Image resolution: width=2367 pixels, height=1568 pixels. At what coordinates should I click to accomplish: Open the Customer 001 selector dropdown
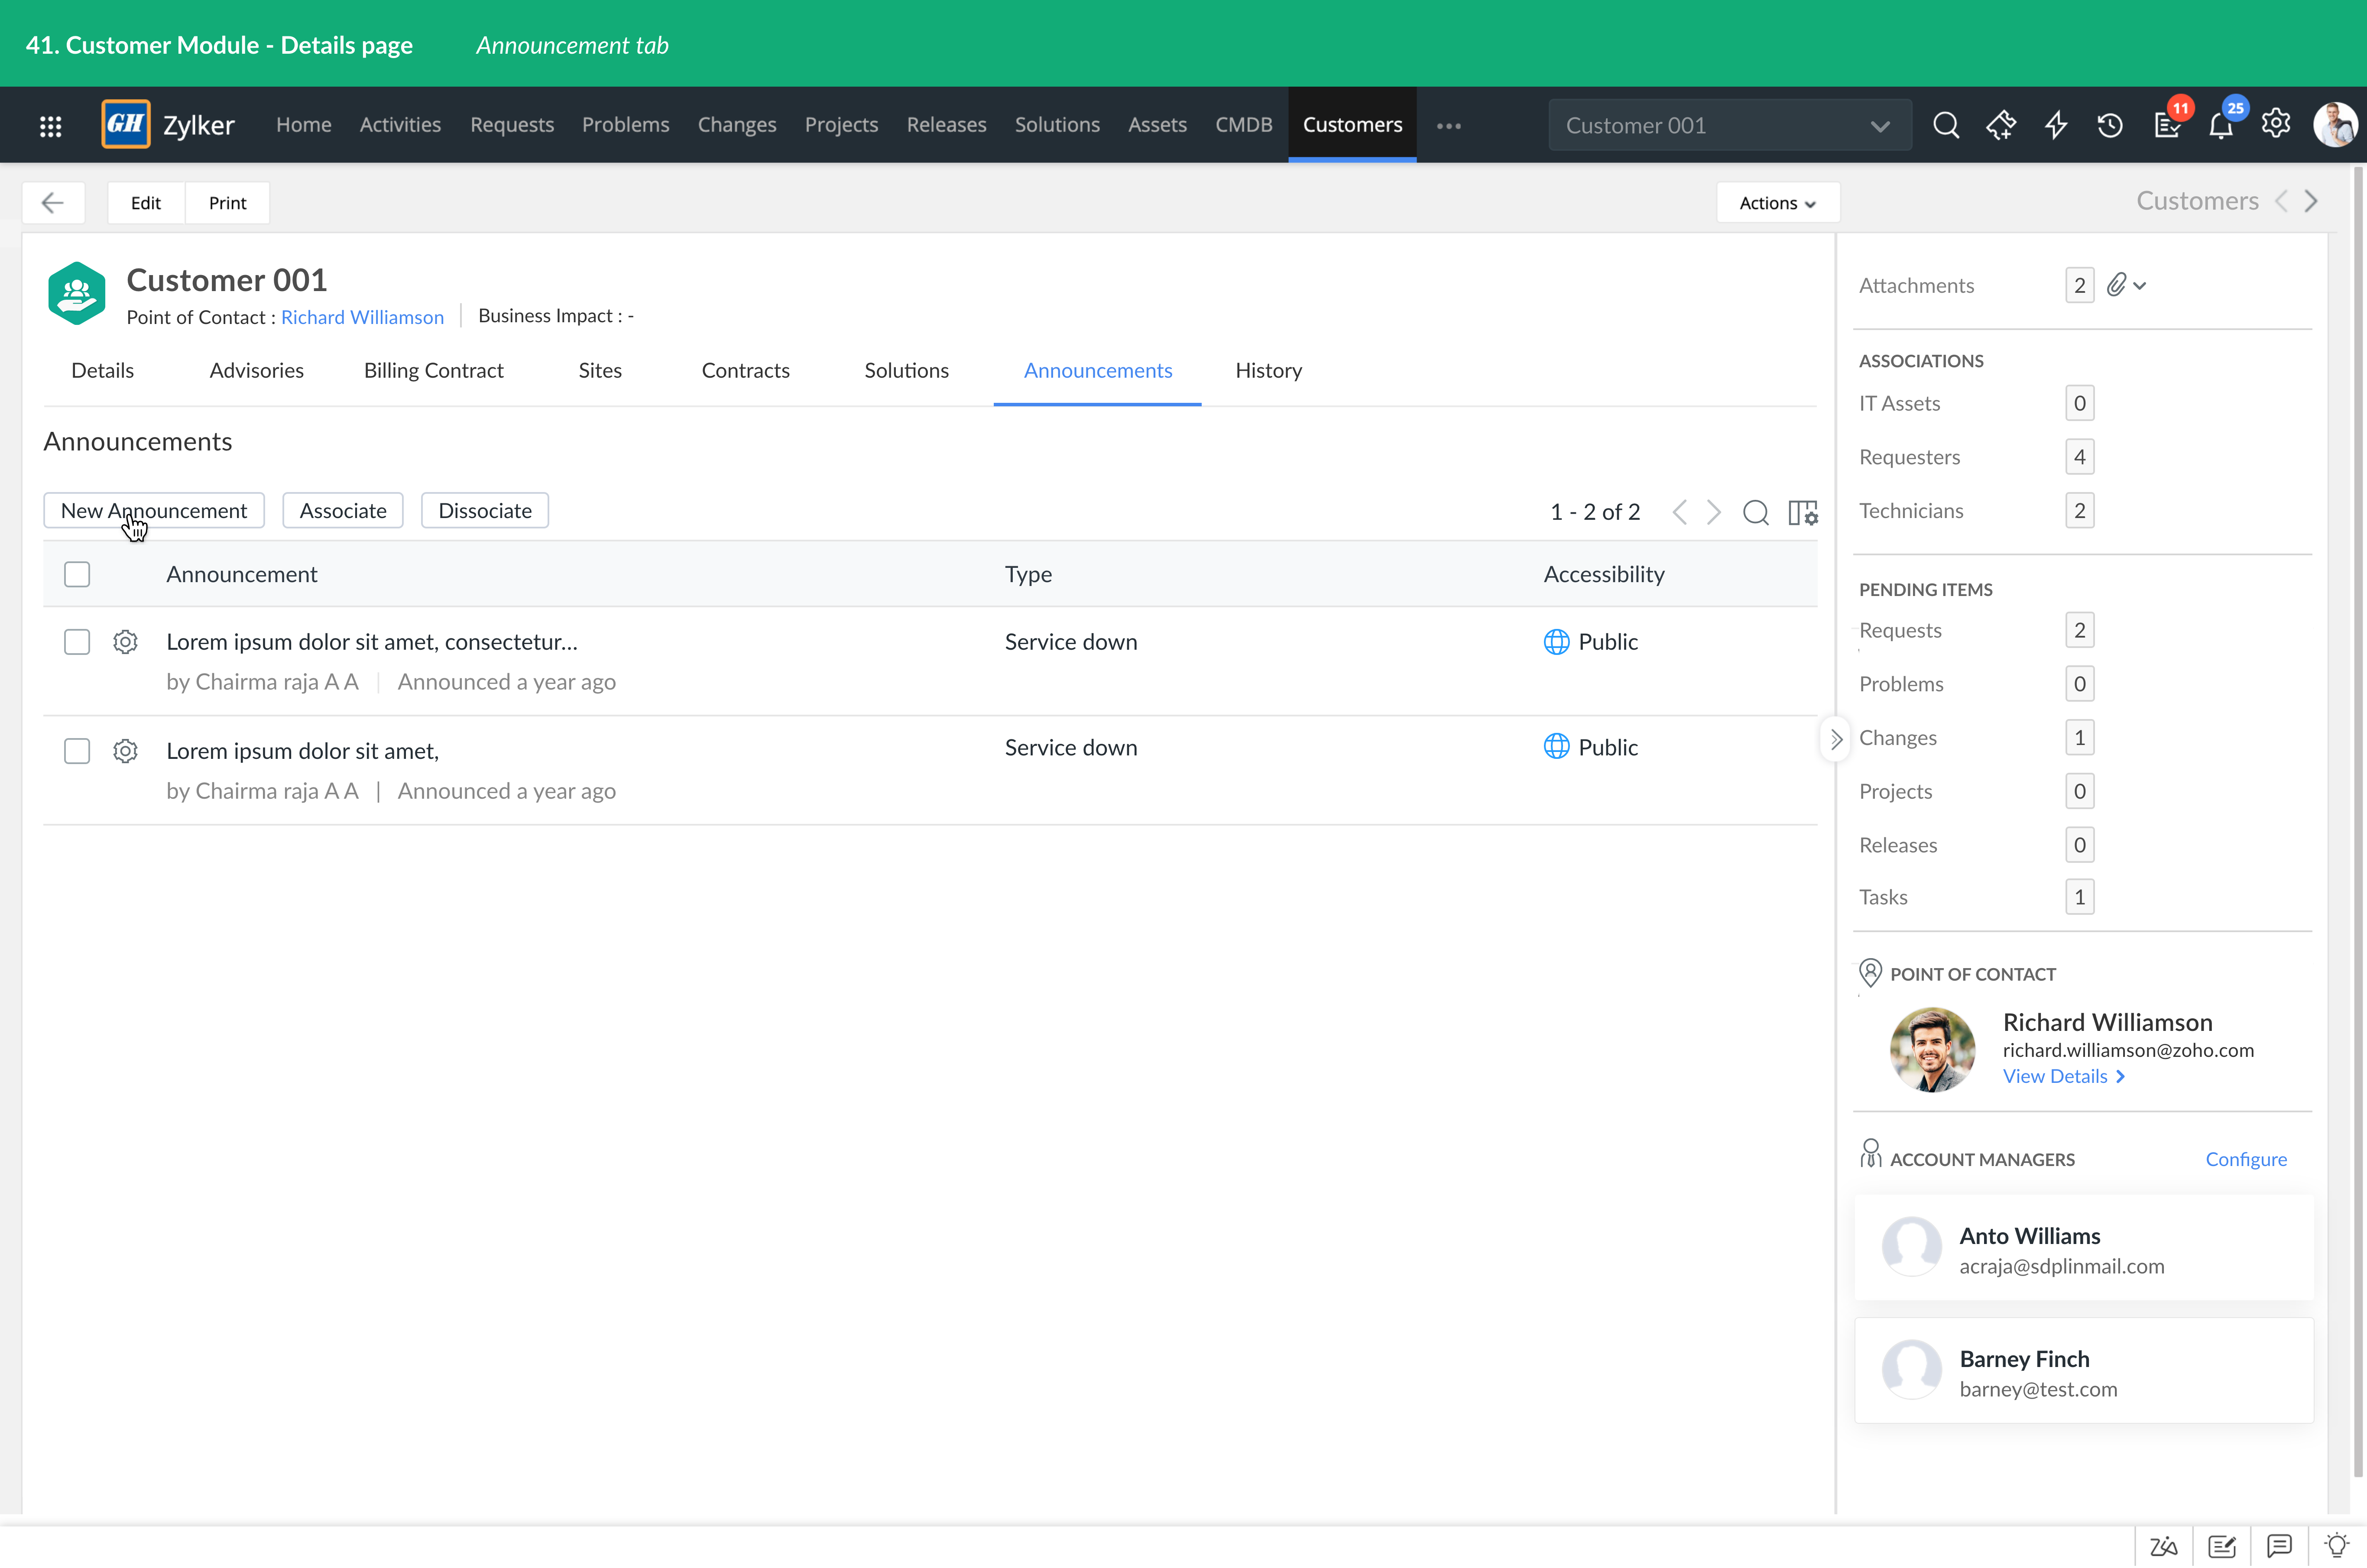pyautogui.click(x=1730, y=125)
